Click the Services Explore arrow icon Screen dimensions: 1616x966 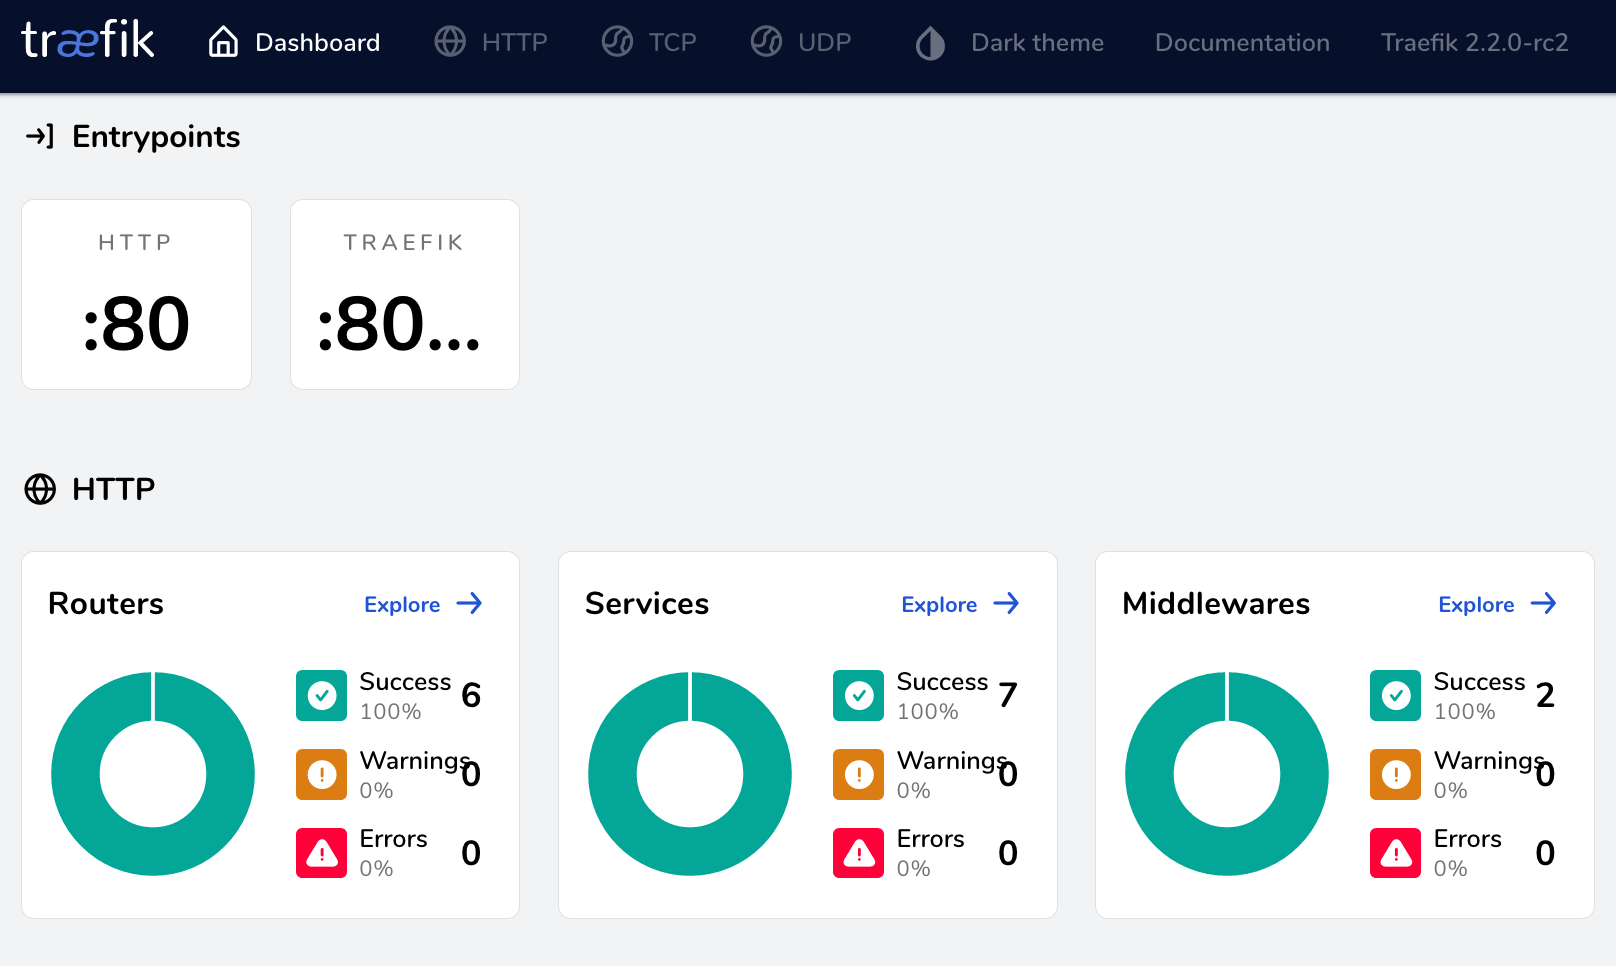(1006, 603)
